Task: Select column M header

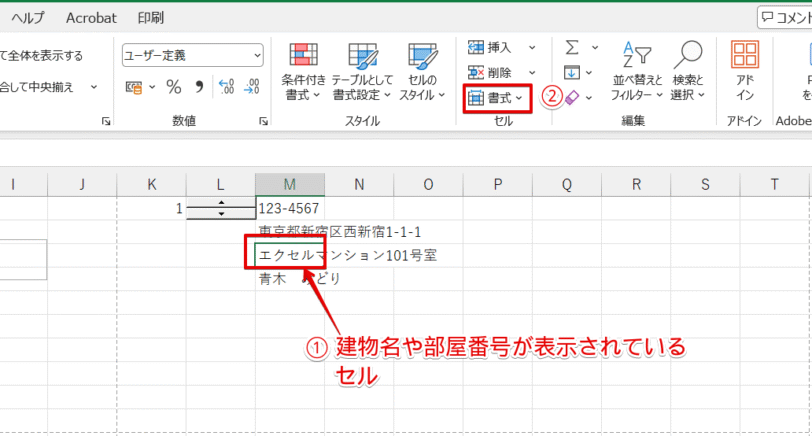Action: (290, 184)
